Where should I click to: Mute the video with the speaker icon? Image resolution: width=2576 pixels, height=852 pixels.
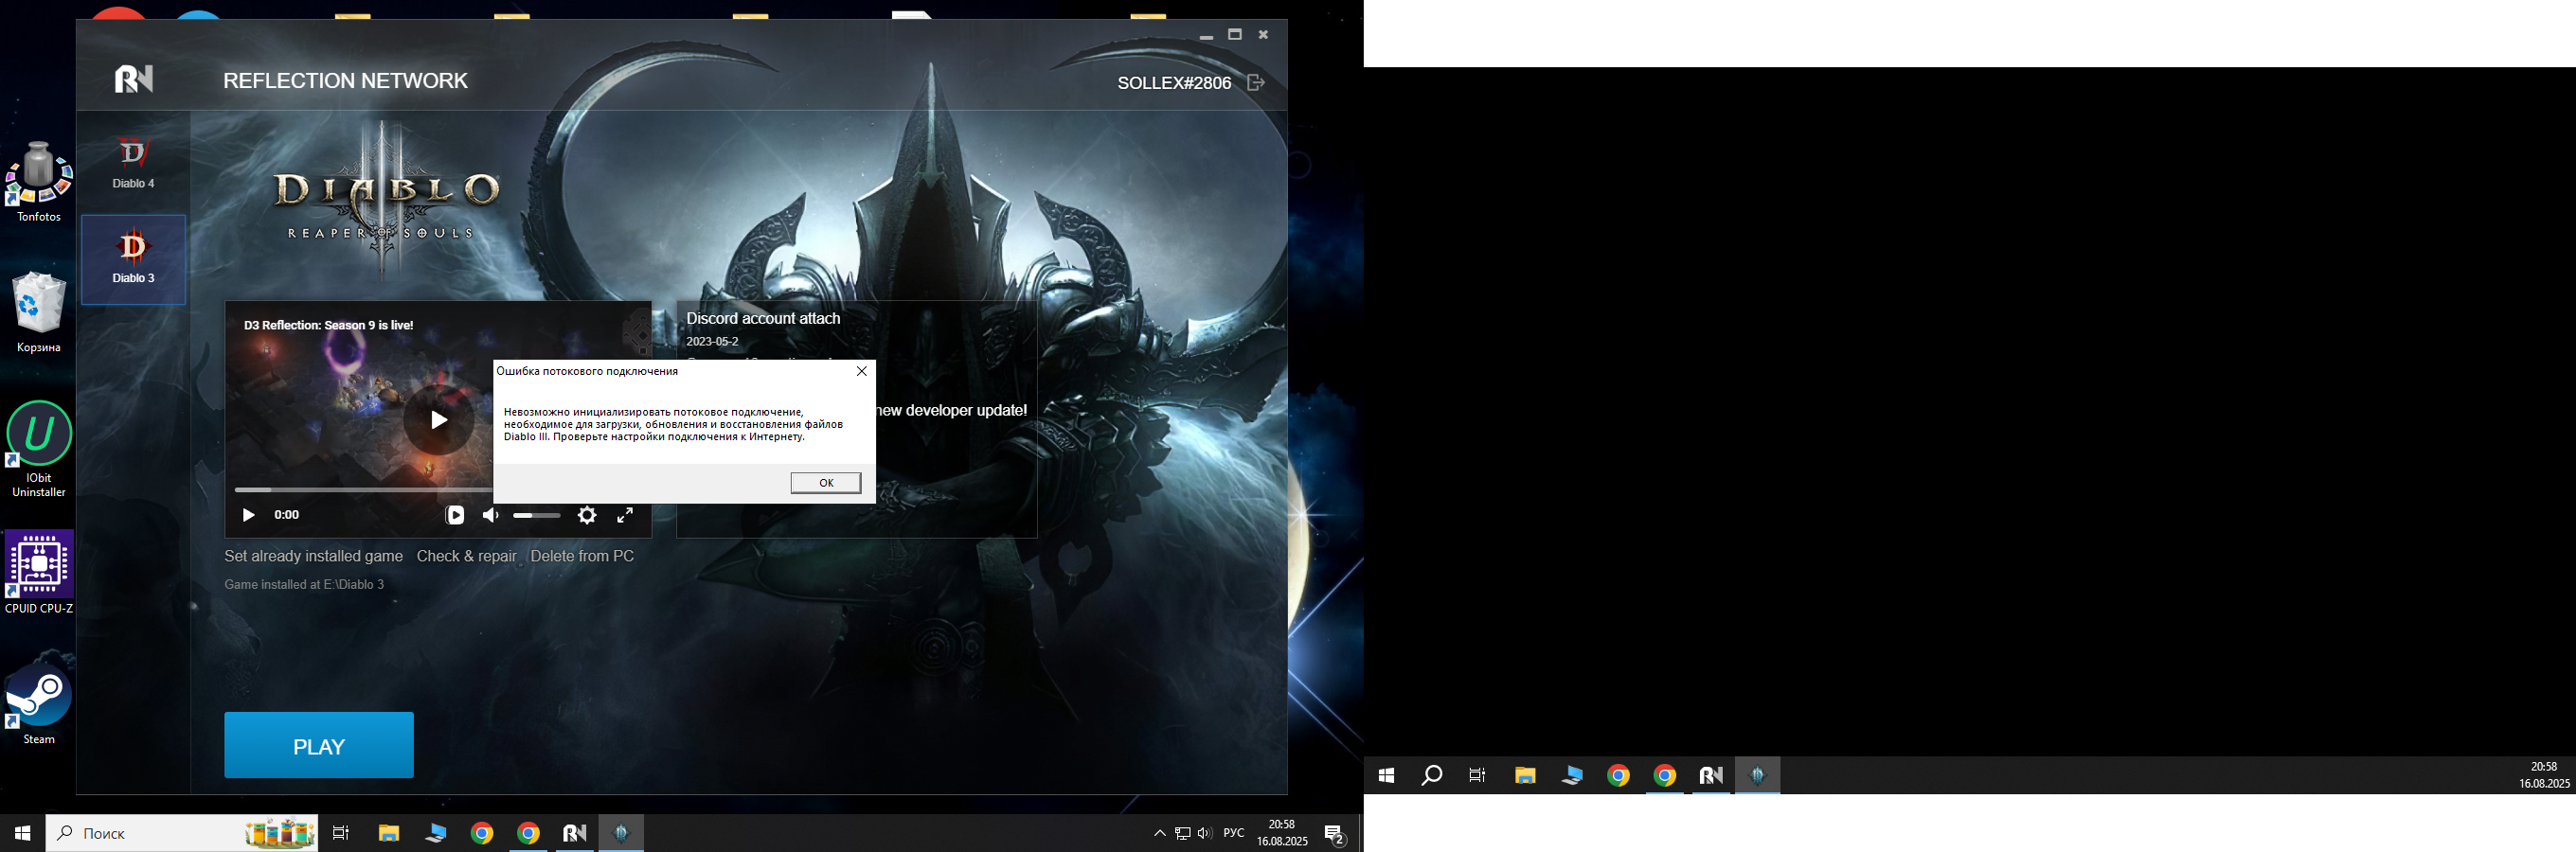(x=490, y=515)
